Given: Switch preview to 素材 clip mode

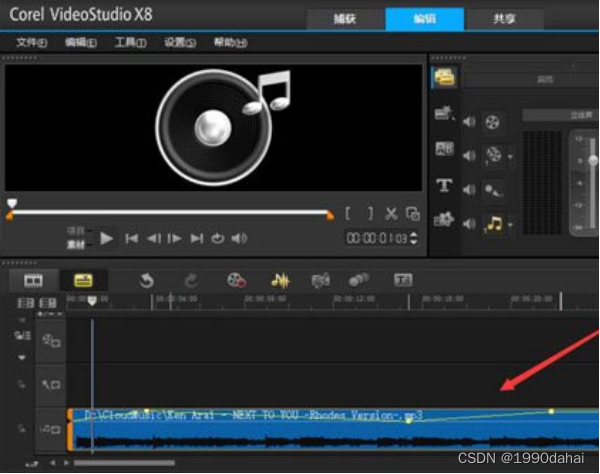Looking at the screenshot, I should click(76, 245).
